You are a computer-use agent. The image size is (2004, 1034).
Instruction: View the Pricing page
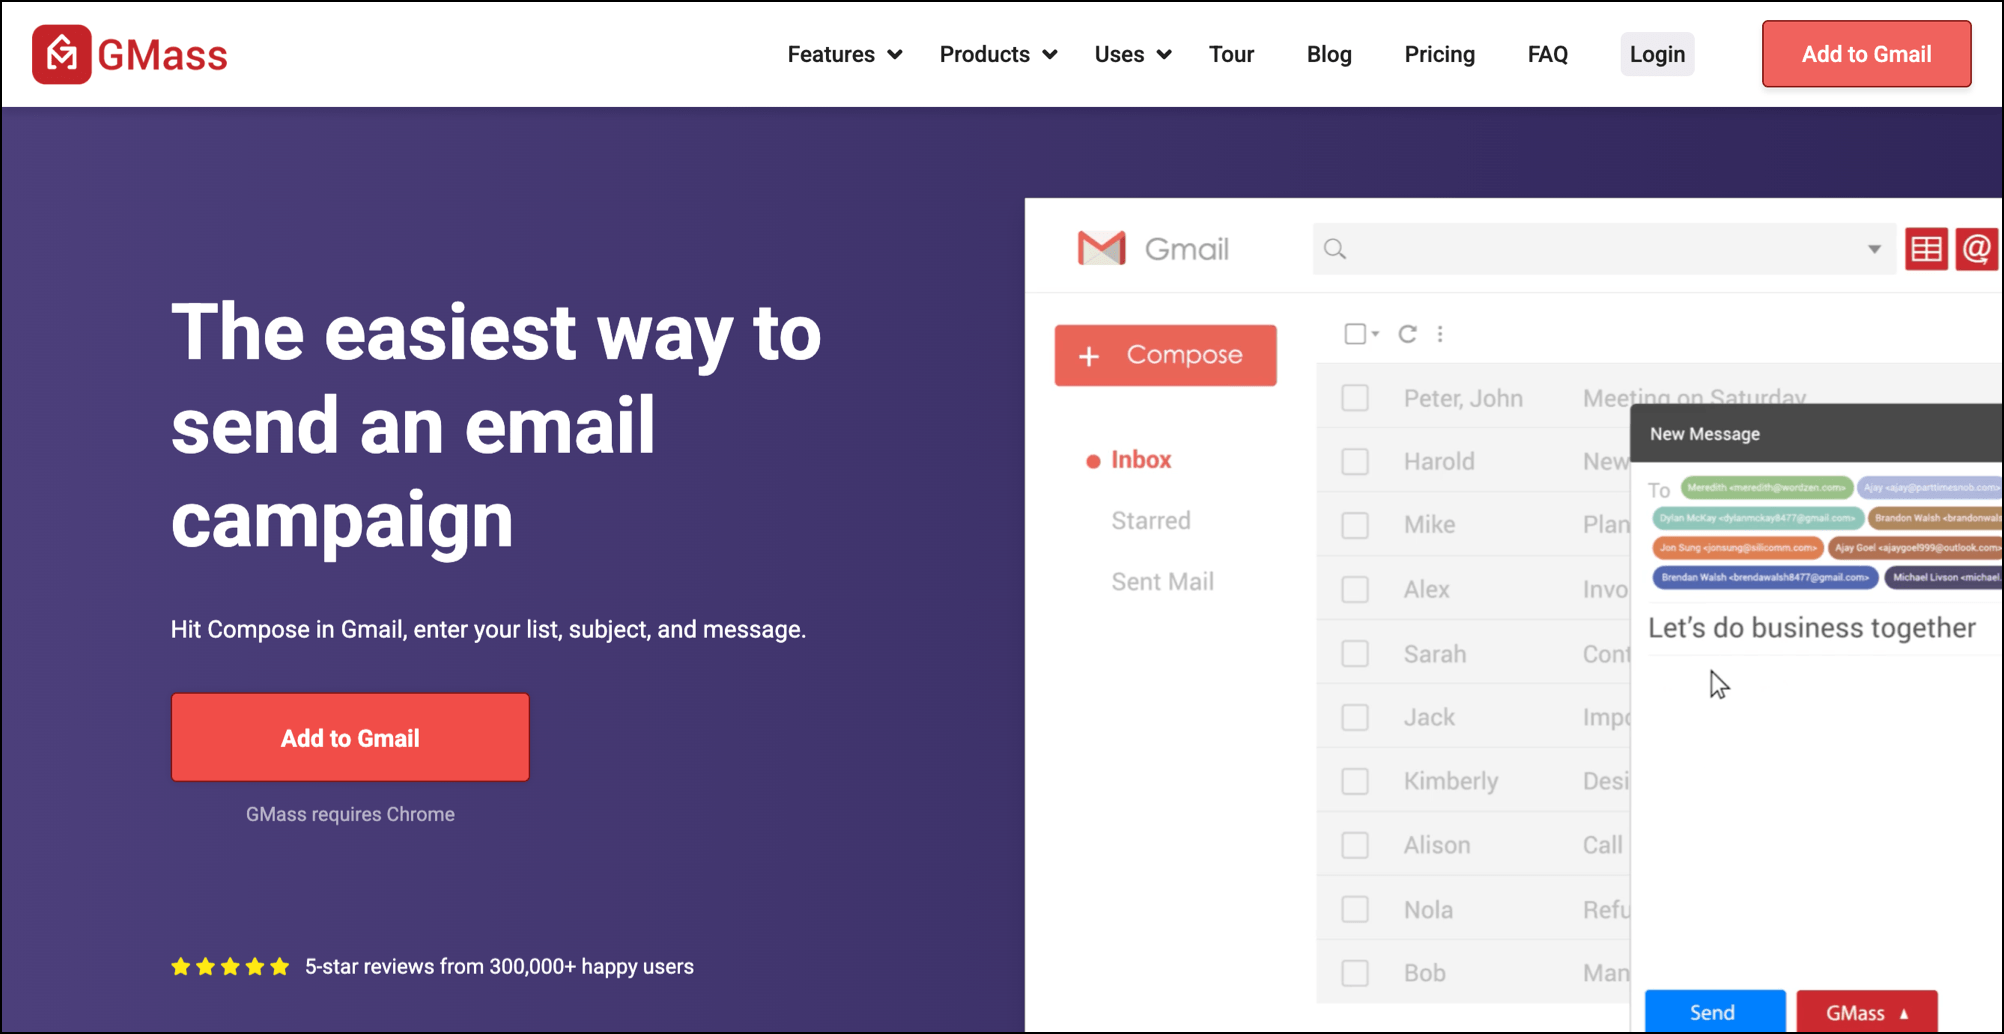1439,54
